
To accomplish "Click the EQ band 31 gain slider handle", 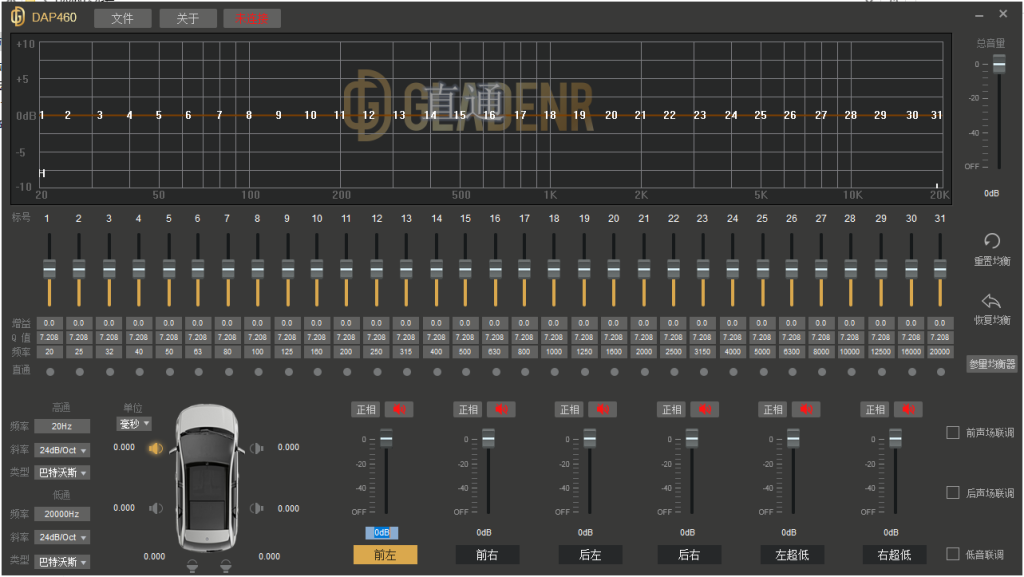I will [940, 269].
